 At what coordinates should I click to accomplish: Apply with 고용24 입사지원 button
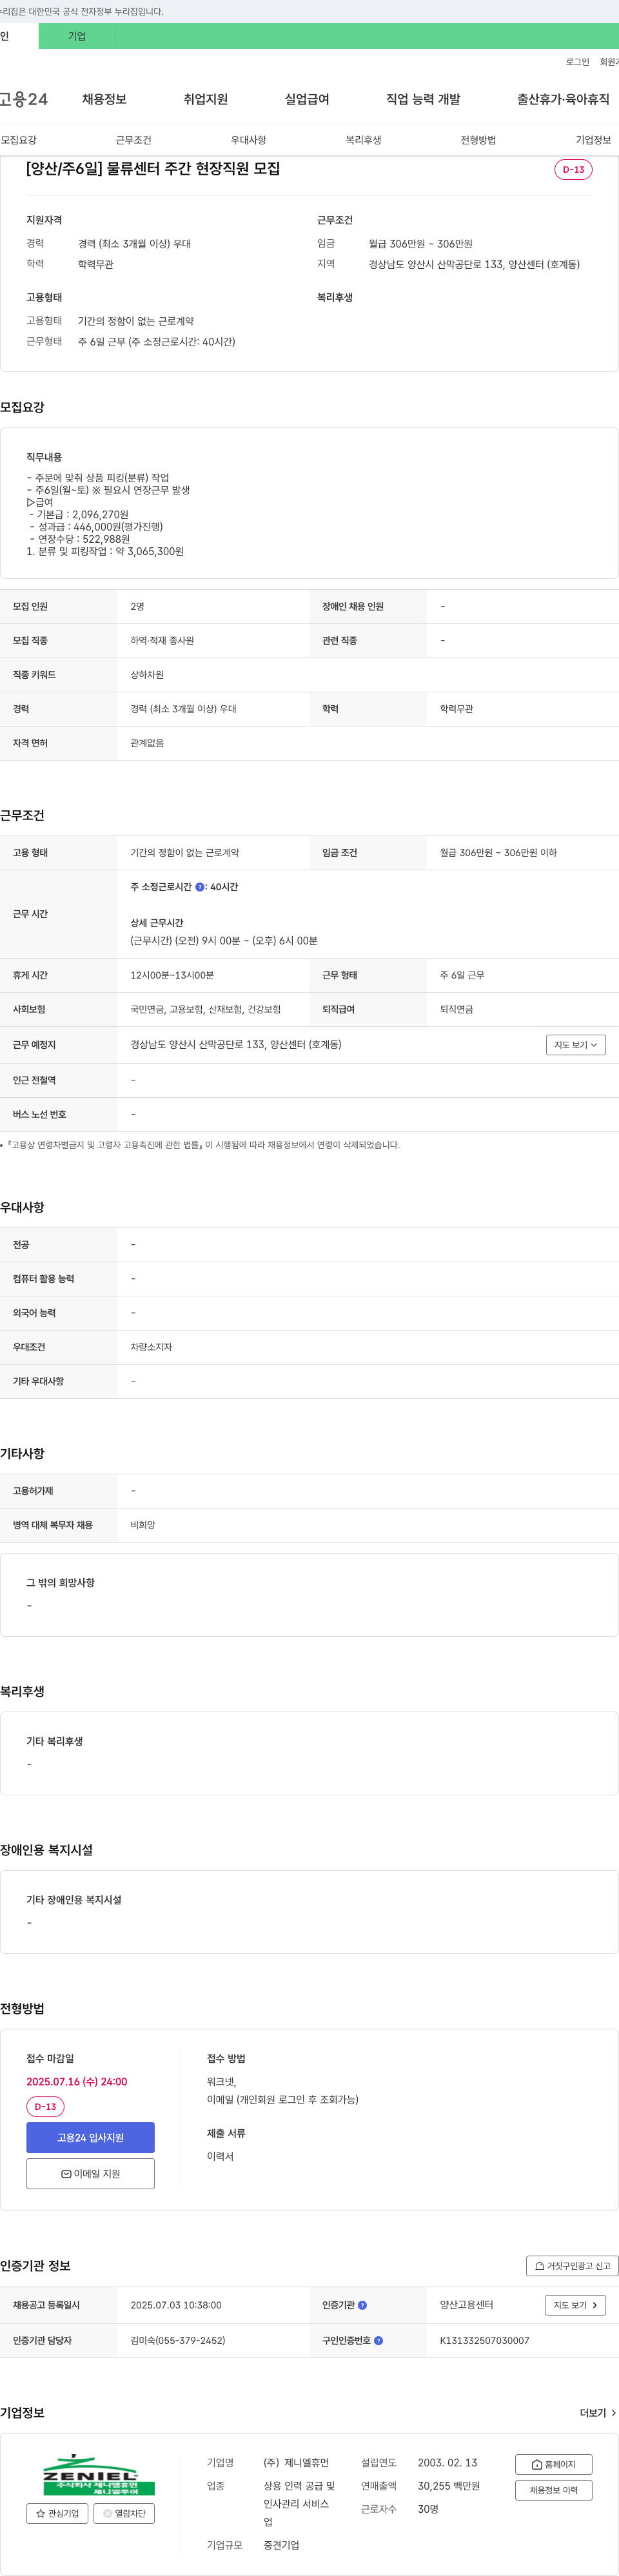90,2137
